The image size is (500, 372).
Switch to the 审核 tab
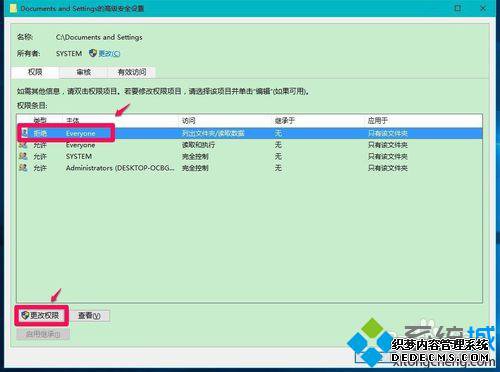83,72
